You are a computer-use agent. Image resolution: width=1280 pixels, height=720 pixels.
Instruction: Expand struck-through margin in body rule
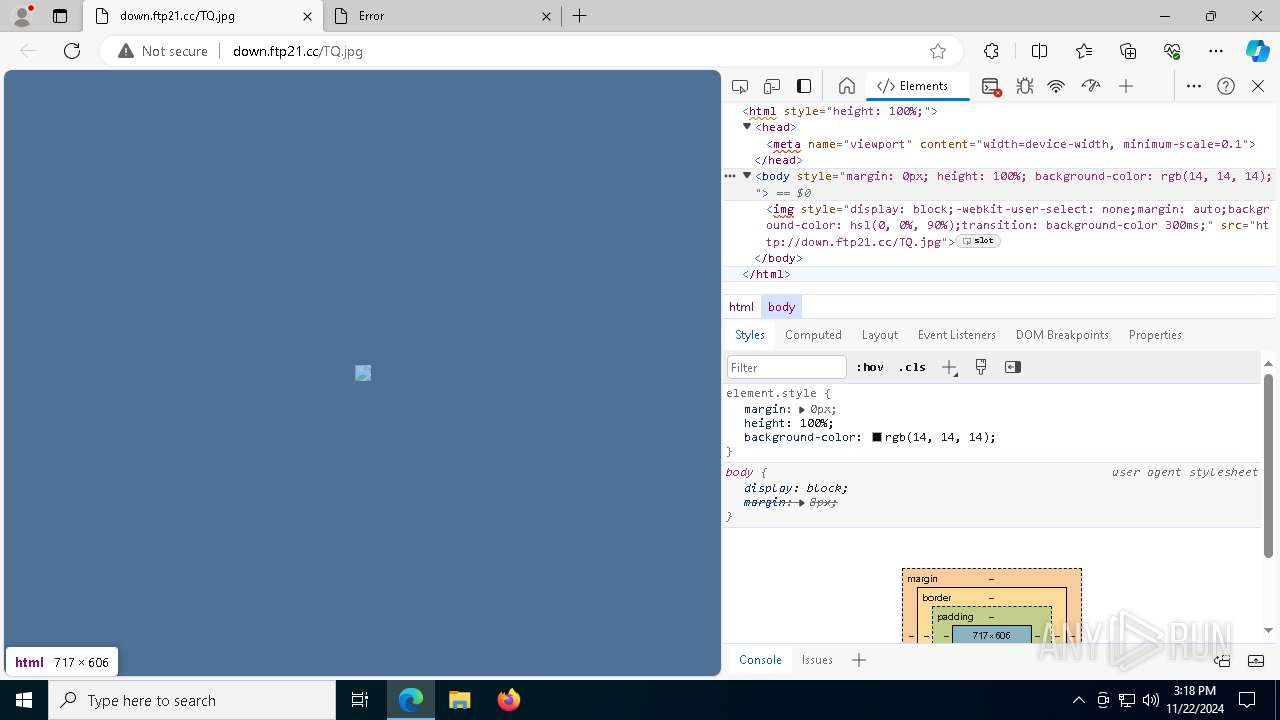click(x=802, y=502)
